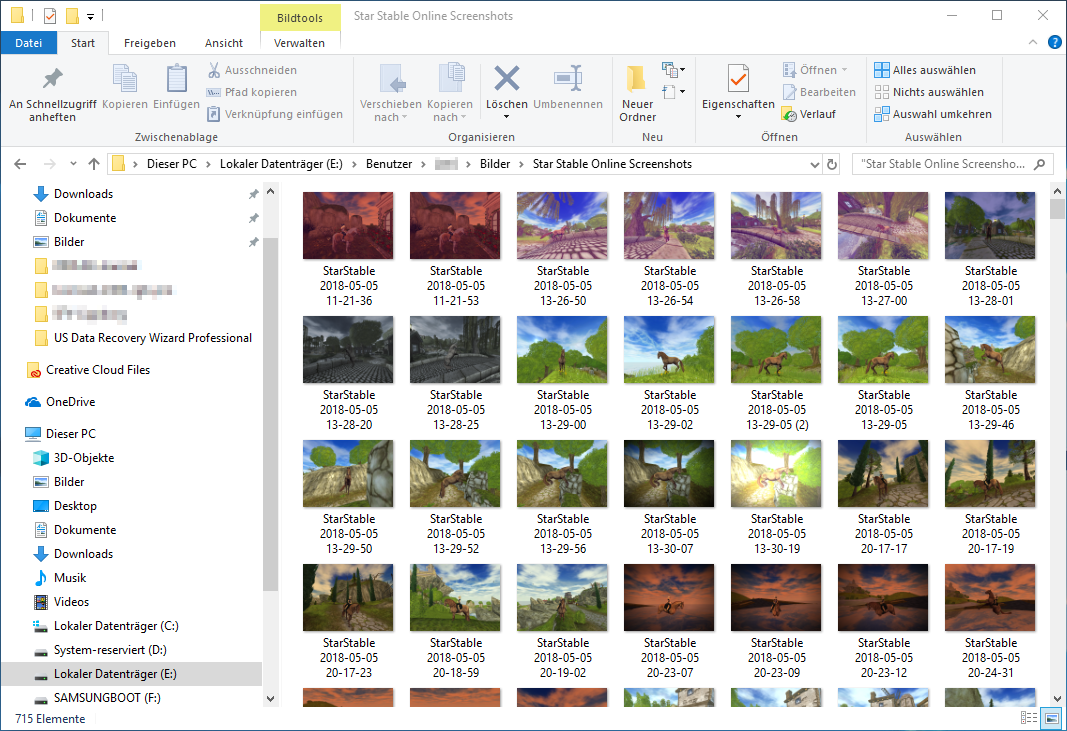Image resolution: width=1067 pixels, height=731 pixels.
Task: Click the Umbenennen rename icon
Action: click(x=568, y=79)
